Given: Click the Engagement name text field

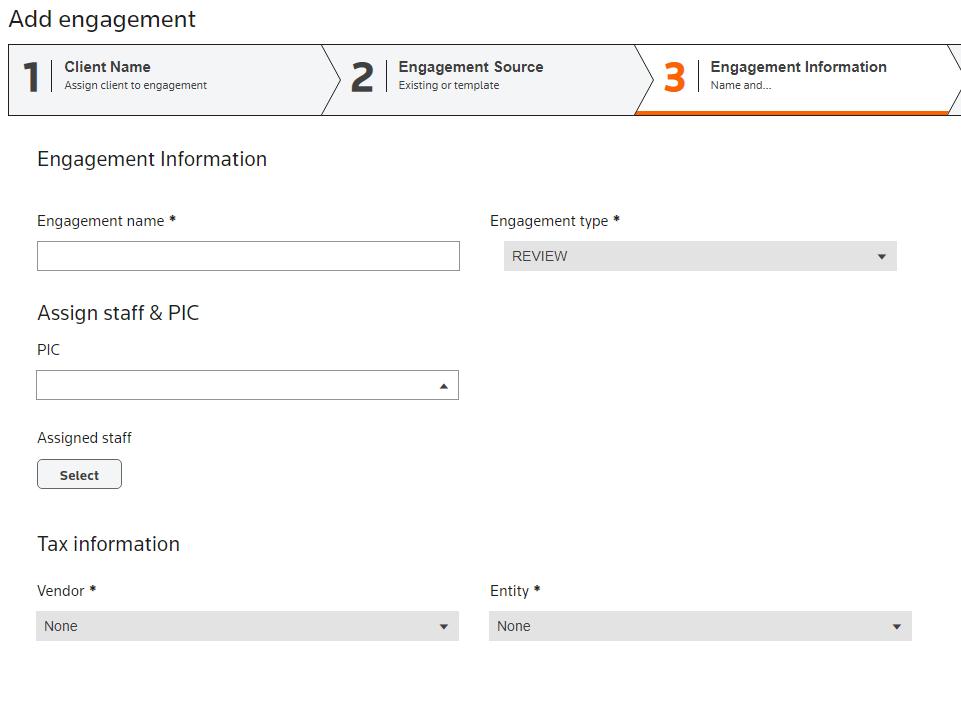Looking at the screenshot, I should point(248,256).
